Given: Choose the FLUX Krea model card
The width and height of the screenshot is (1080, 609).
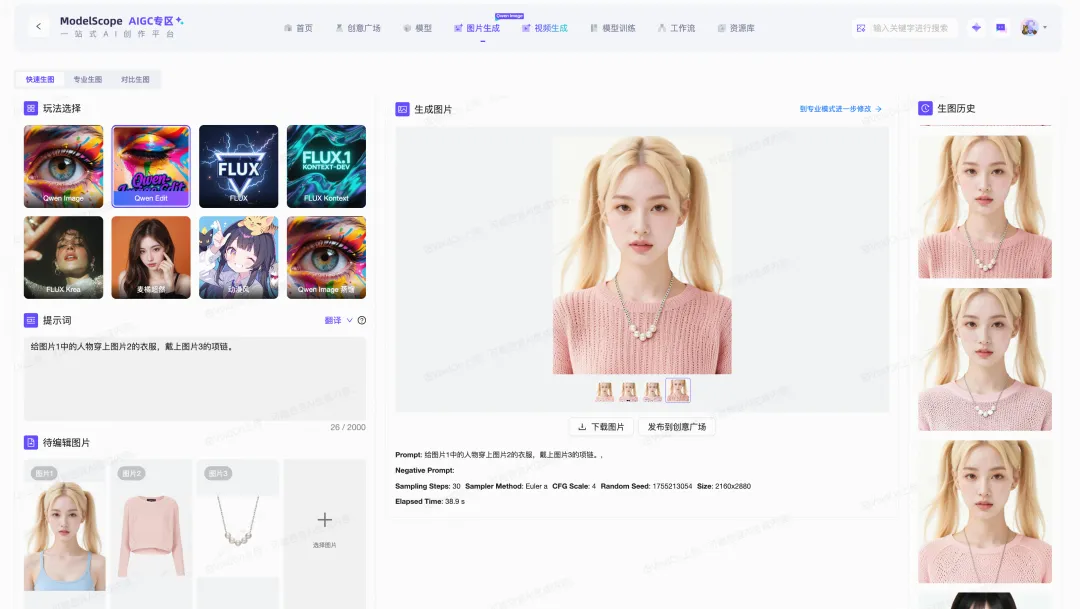Looking at the screenshot, I should tap(63, 257).
